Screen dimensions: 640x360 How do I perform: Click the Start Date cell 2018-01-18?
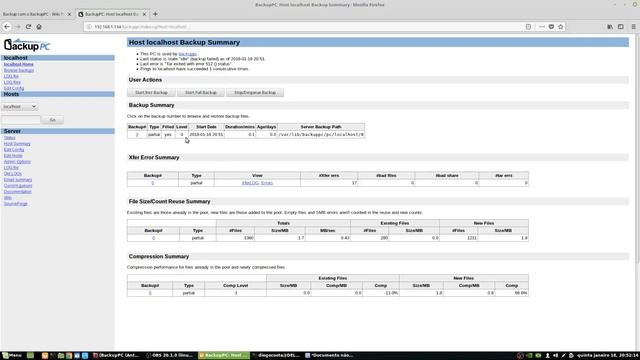(x=206, y=134)
